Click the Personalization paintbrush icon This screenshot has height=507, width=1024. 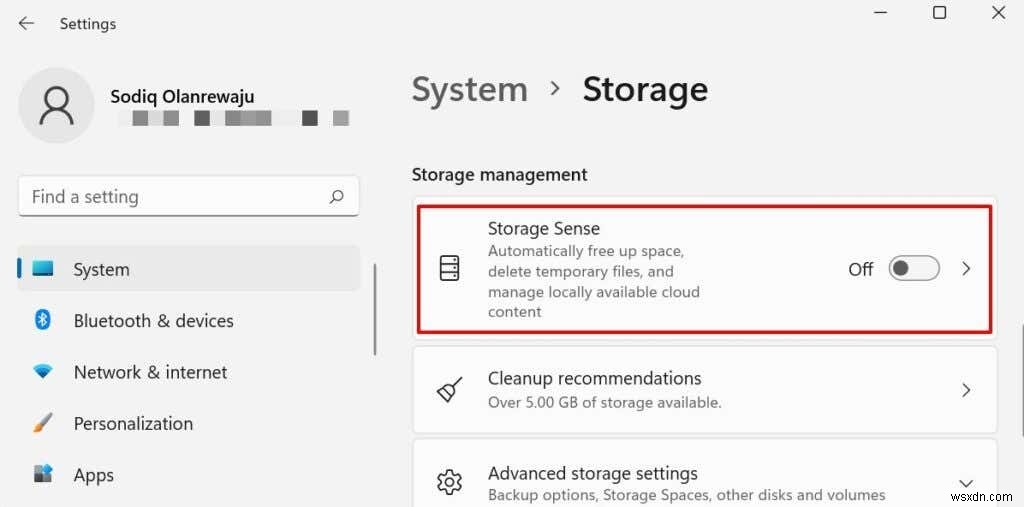[x=43, y=423]
